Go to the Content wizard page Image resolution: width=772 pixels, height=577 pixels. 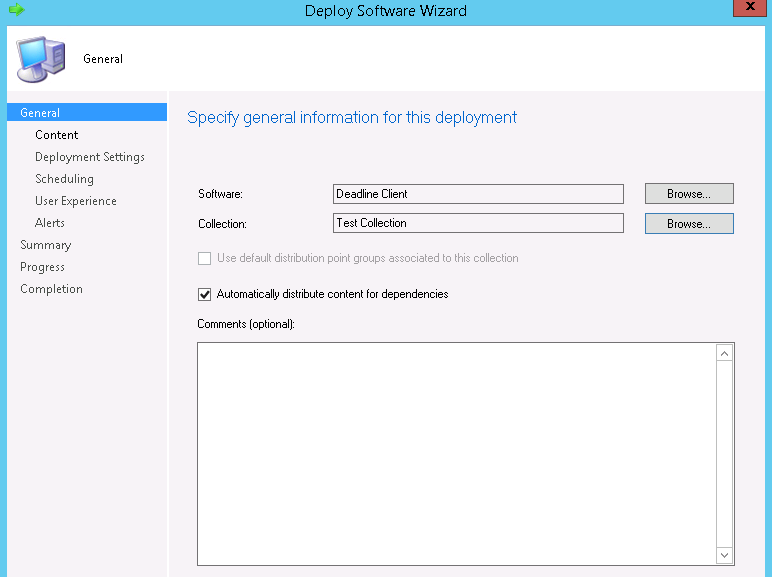pos(56,135)
